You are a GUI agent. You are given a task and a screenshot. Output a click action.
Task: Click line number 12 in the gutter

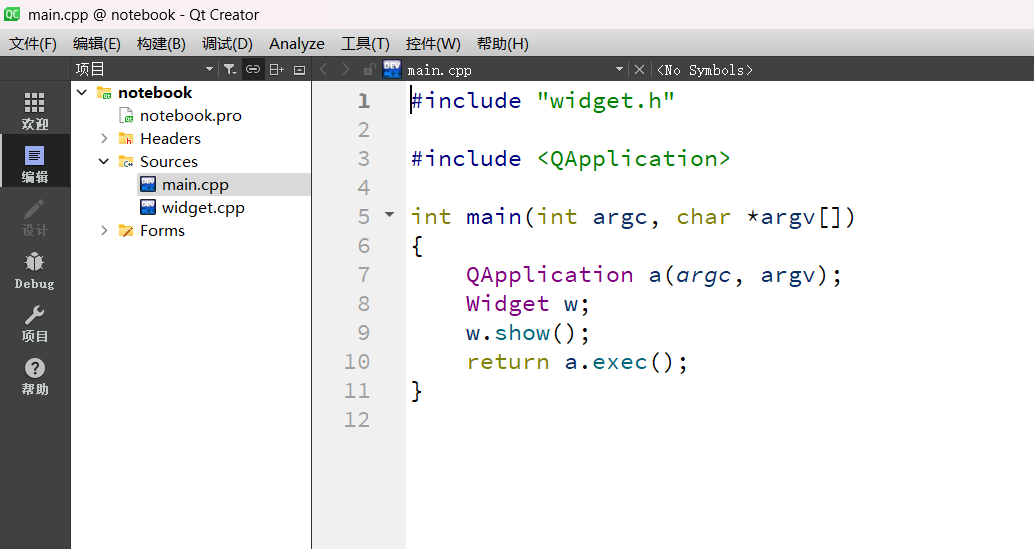357,420
